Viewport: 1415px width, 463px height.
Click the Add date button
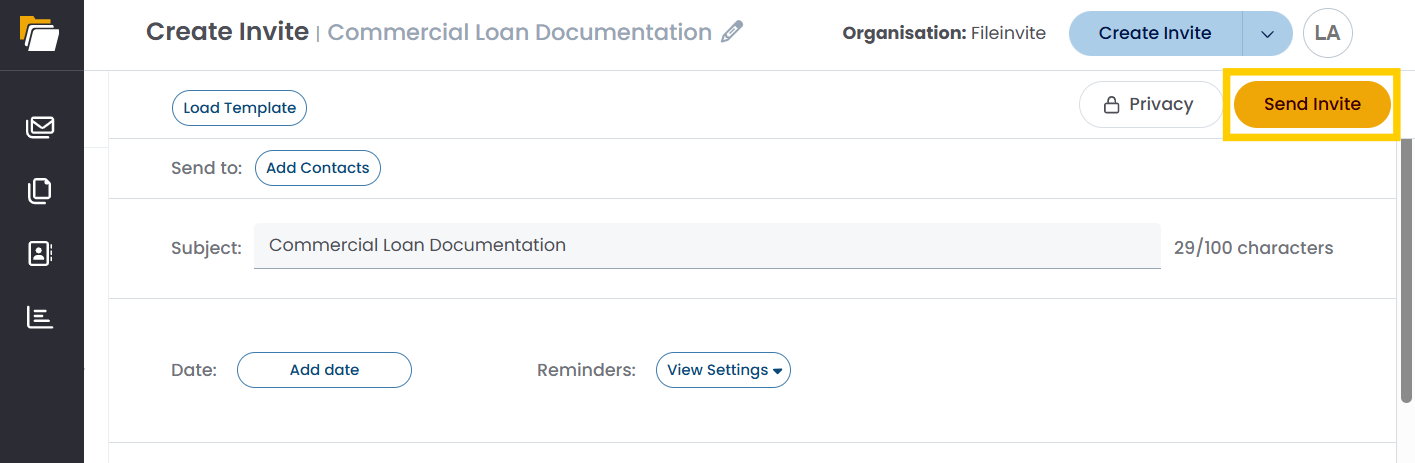pos(324,370)
